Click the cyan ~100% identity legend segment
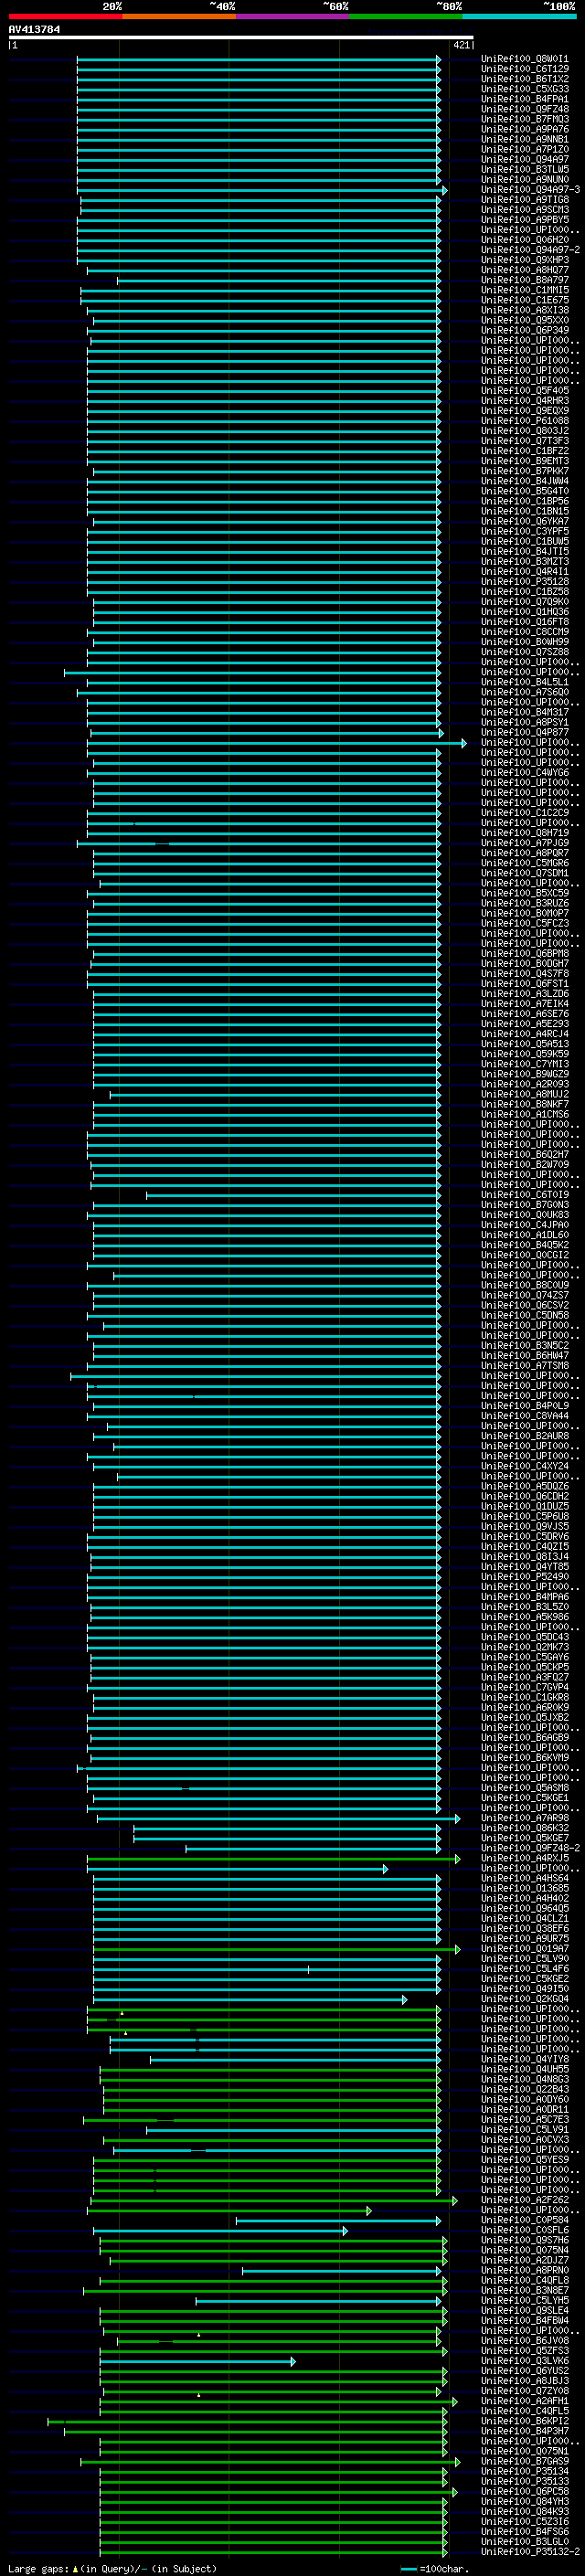 (x=520, y=16)
